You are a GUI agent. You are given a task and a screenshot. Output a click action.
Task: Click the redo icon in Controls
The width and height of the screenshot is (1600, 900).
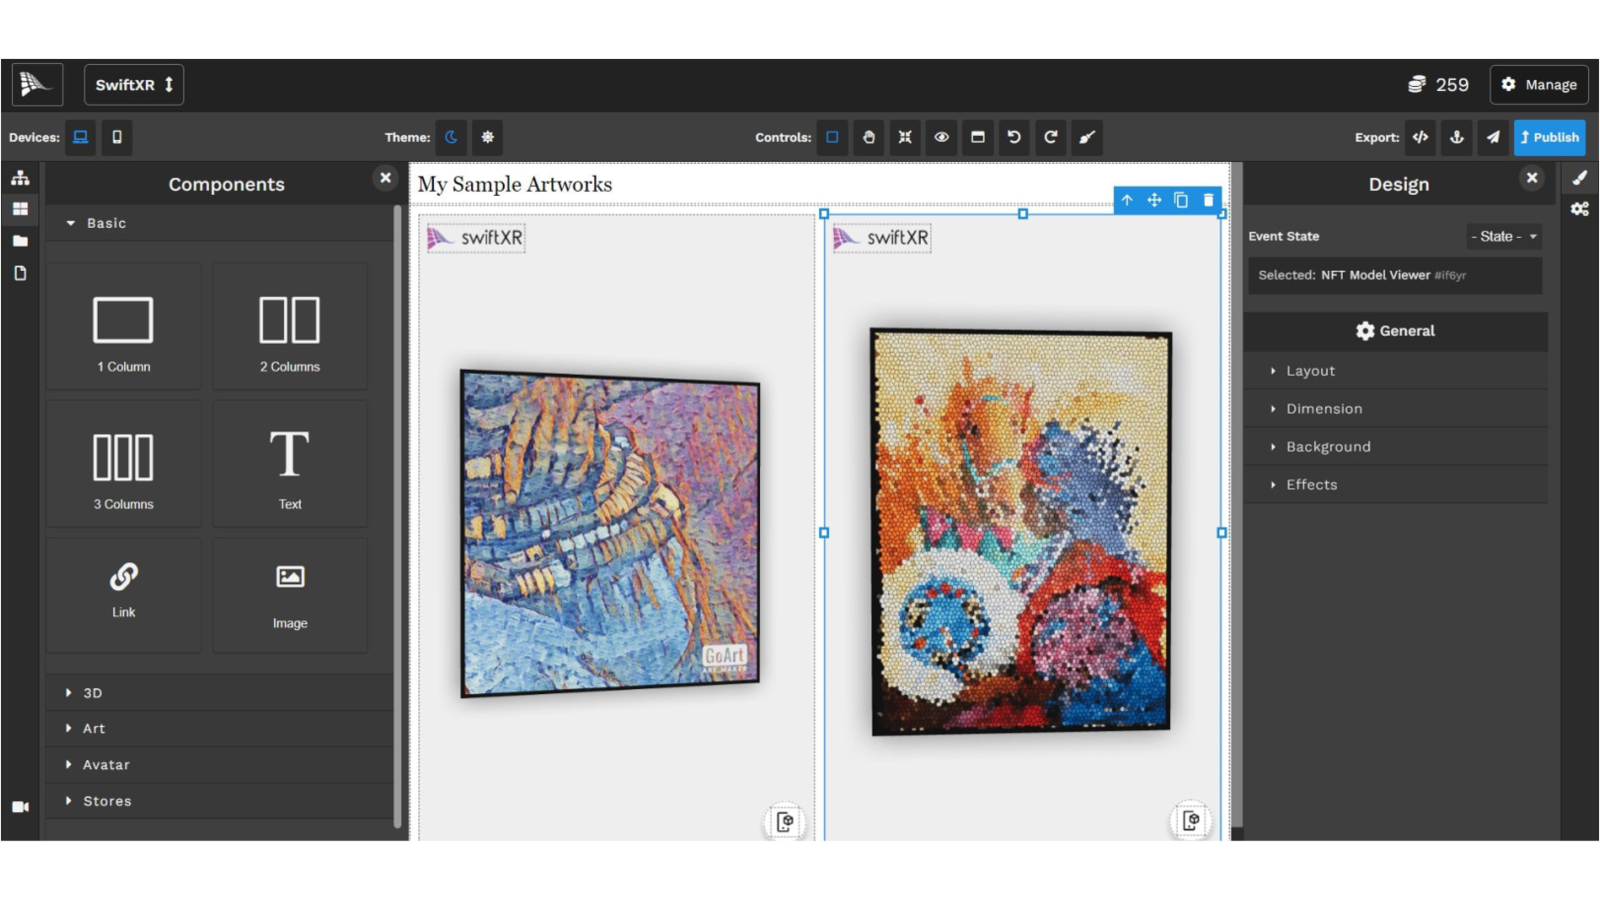(1050, 137)
